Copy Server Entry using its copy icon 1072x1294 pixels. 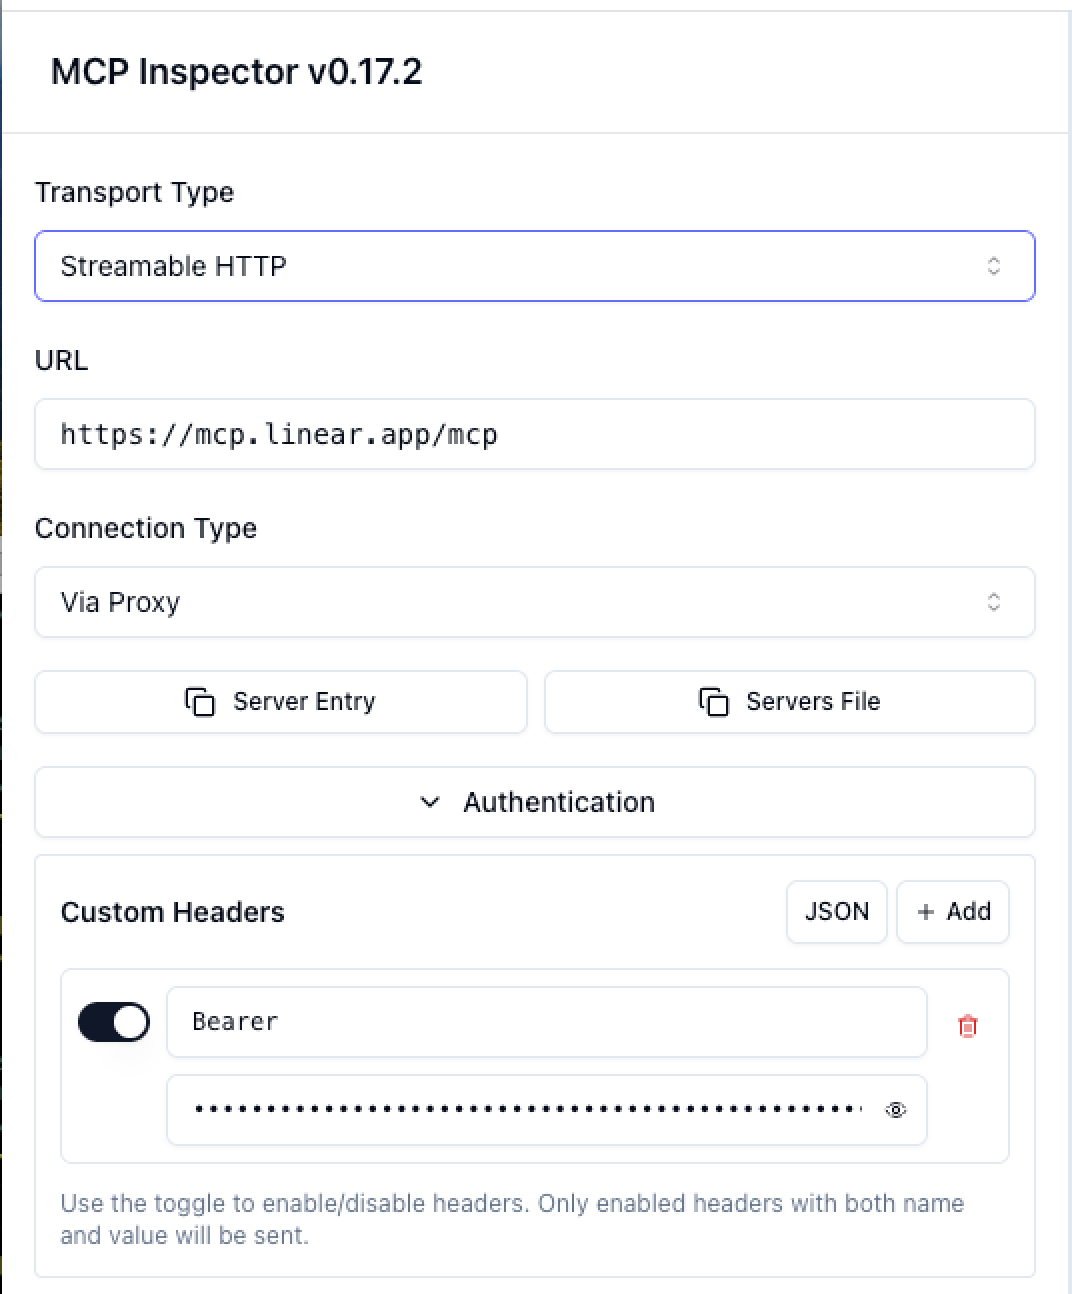coord(200,702)
